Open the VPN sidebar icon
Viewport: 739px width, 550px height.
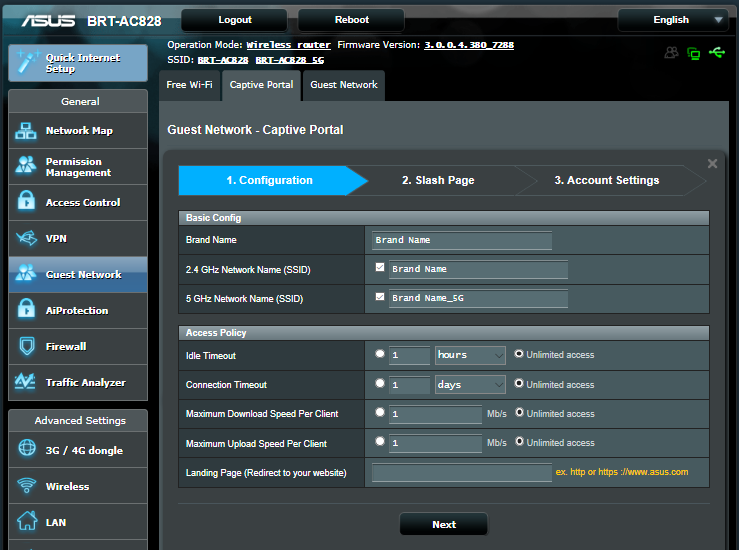pos(27,238)
